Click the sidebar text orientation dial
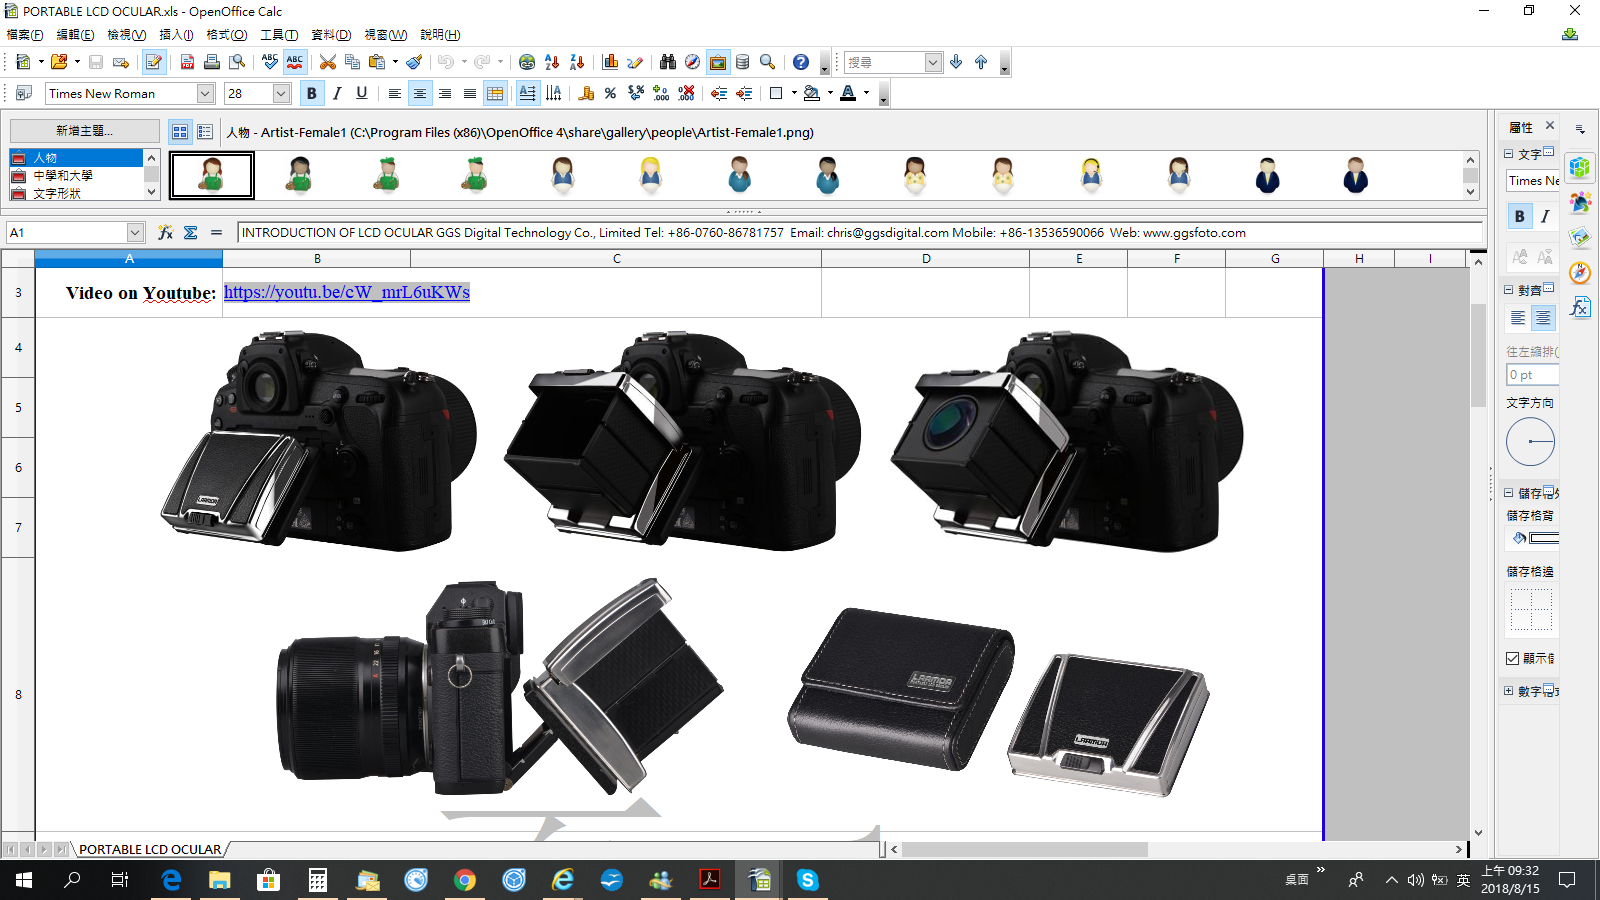 click(x=1530, y=441)
